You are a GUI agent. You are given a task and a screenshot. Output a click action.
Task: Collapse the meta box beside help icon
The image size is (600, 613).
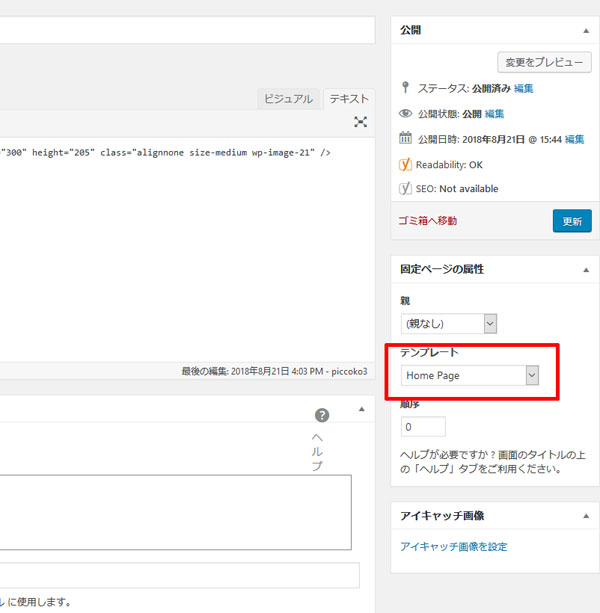(362, 409)
